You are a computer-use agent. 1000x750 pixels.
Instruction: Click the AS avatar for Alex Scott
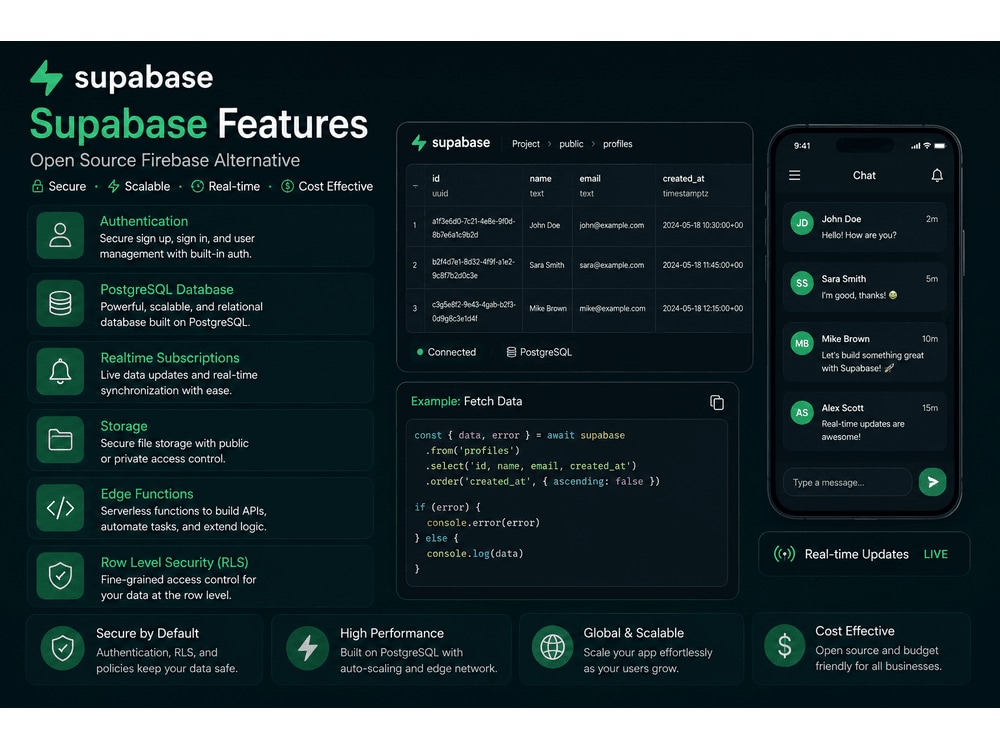point(802,413)
